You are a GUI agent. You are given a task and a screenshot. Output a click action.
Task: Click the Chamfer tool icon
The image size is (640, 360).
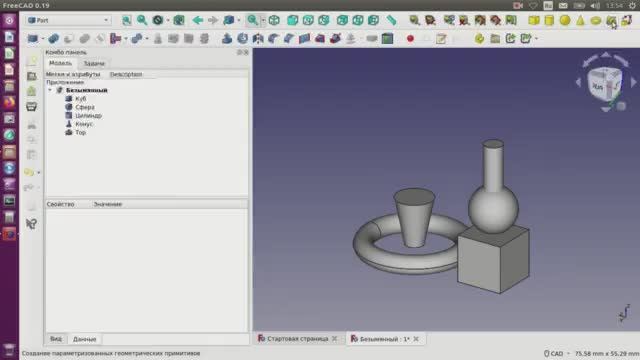coord(289,39)
